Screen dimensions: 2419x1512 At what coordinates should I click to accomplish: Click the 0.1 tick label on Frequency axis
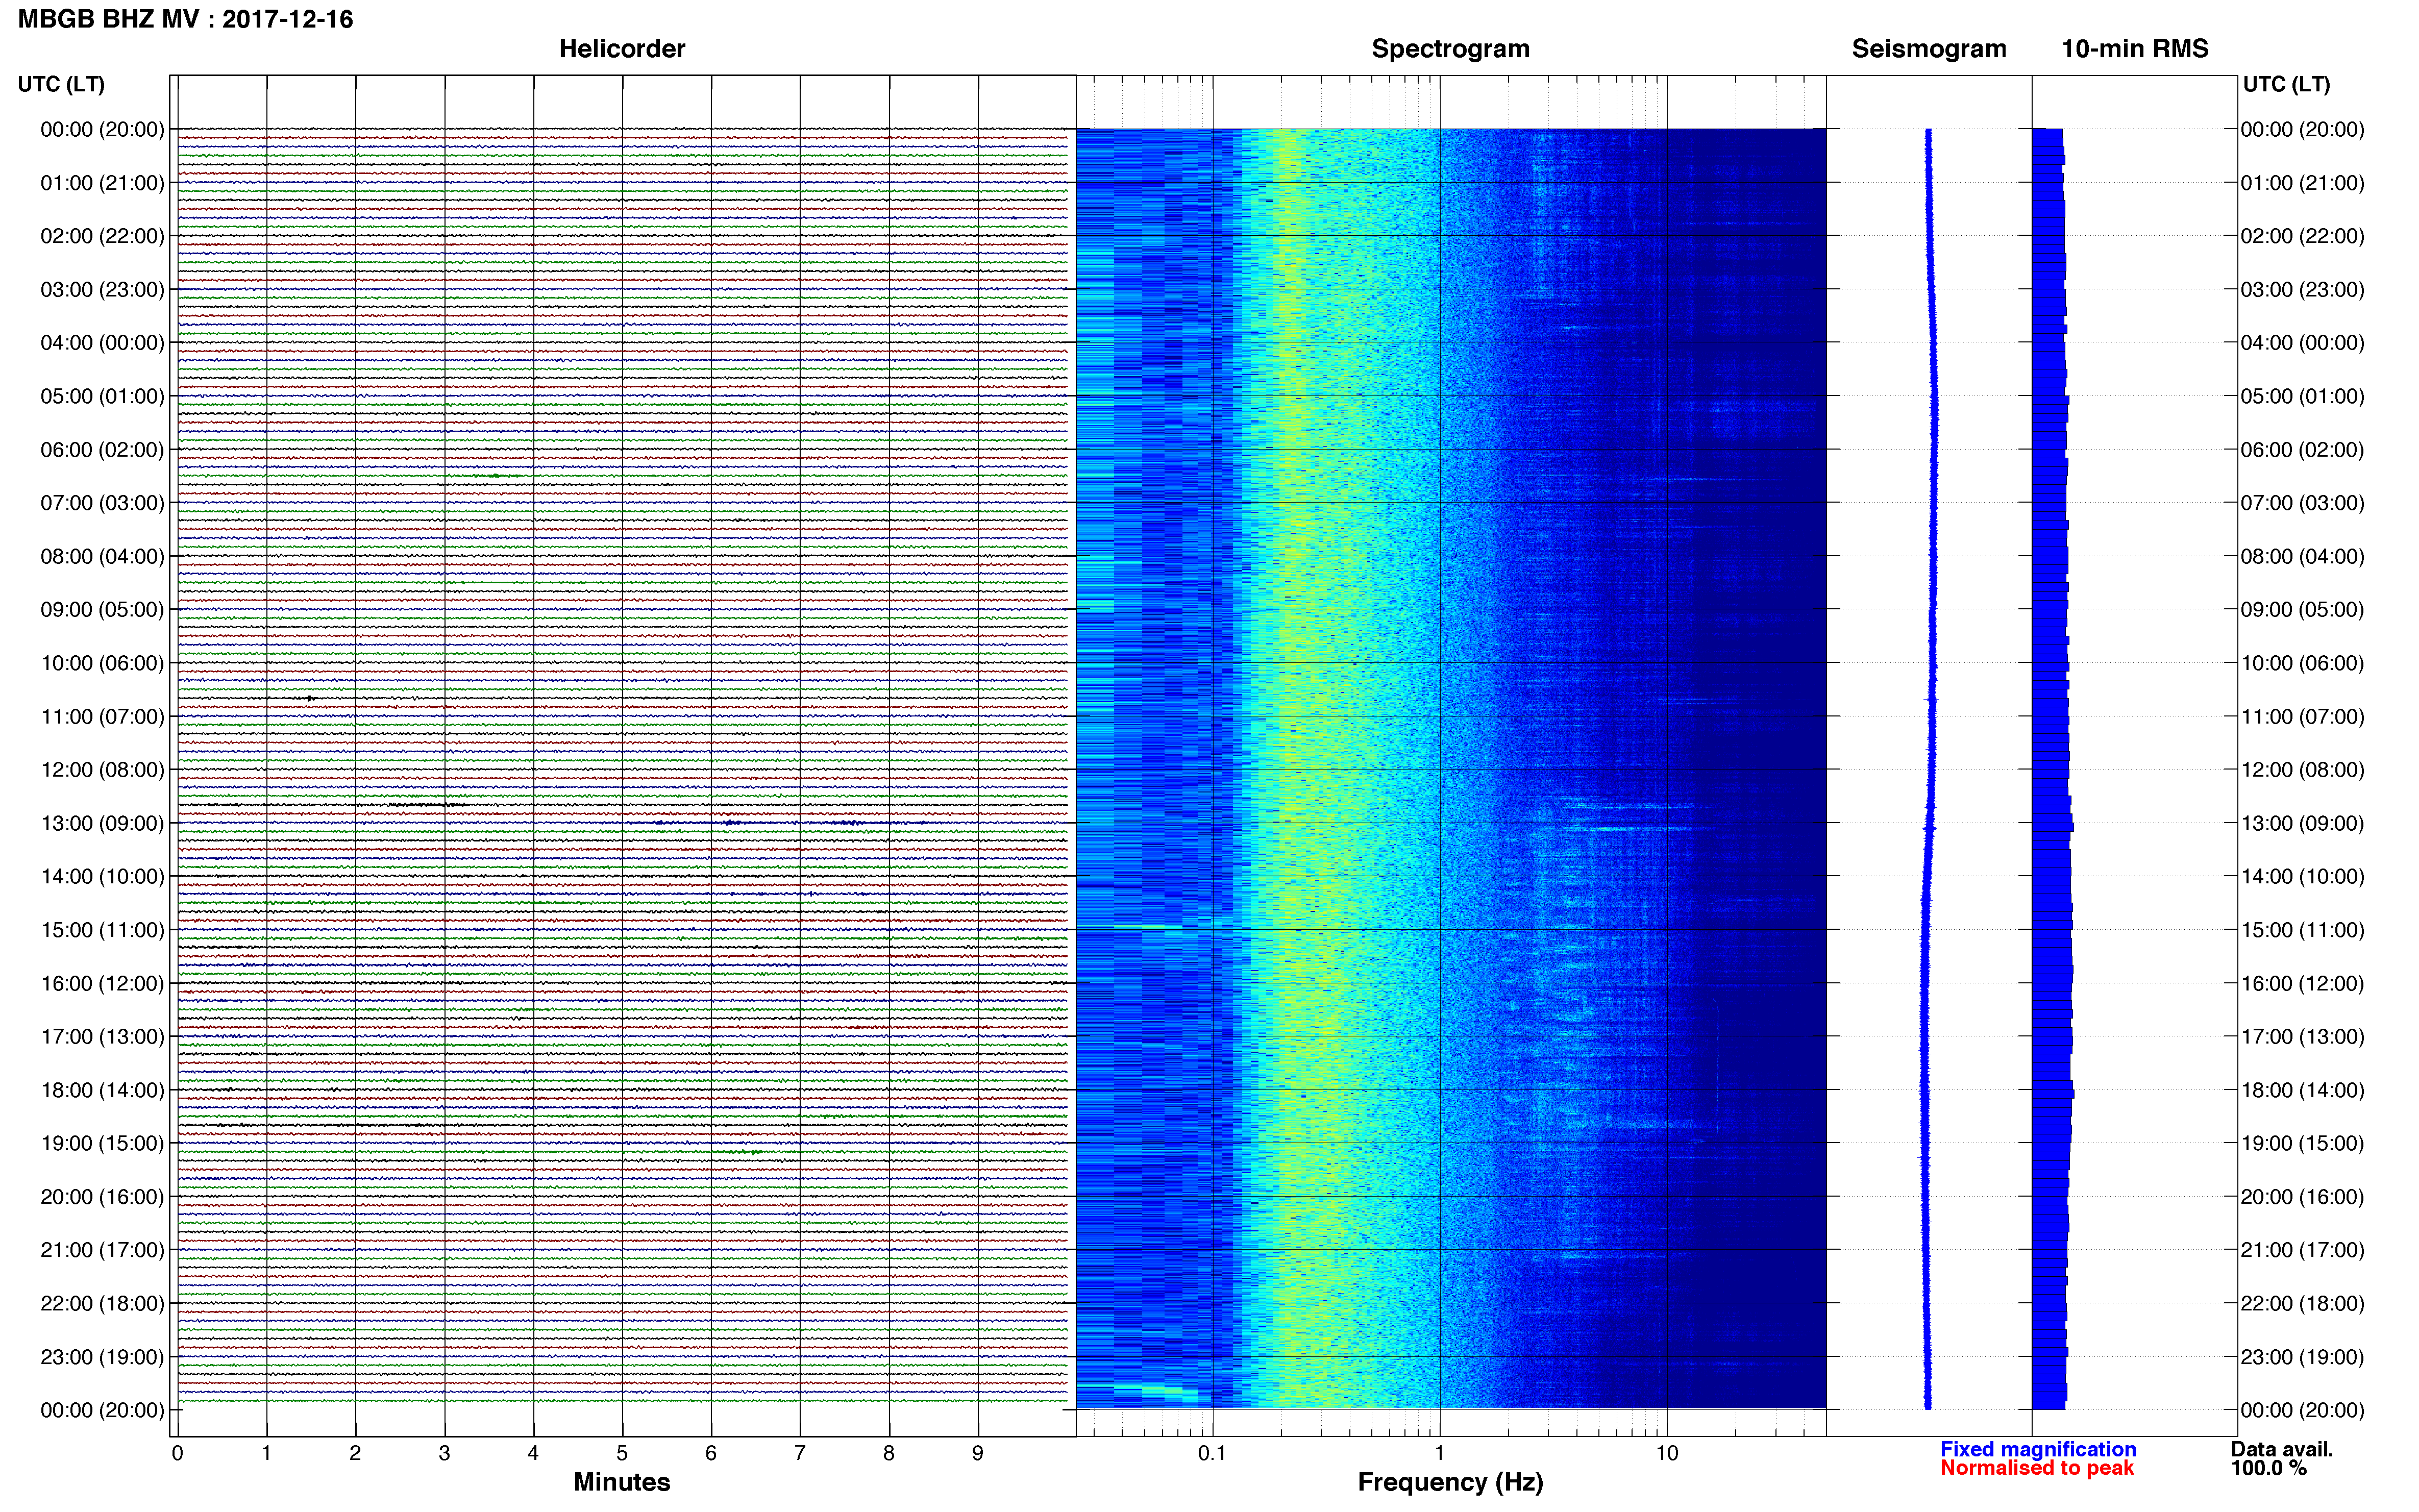click(x=1212, y=1453)
